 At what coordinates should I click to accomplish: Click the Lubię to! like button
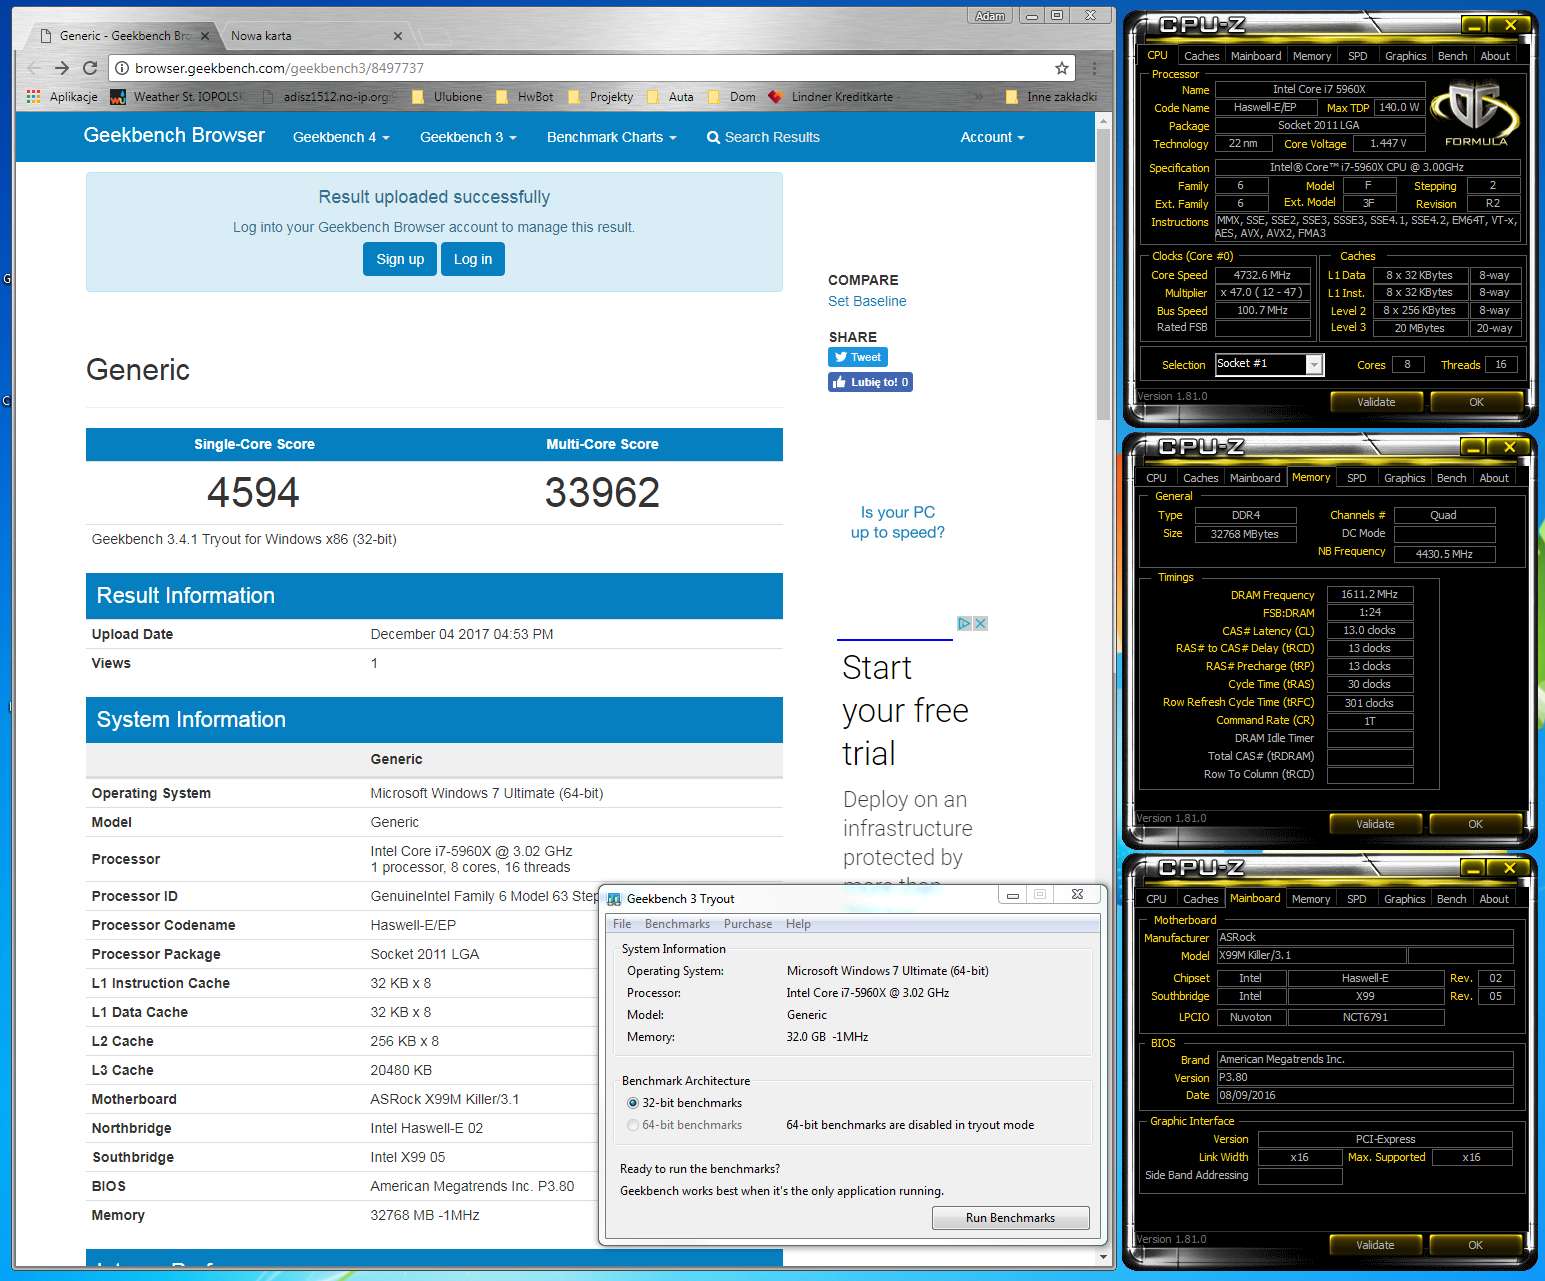pos(870,382)
